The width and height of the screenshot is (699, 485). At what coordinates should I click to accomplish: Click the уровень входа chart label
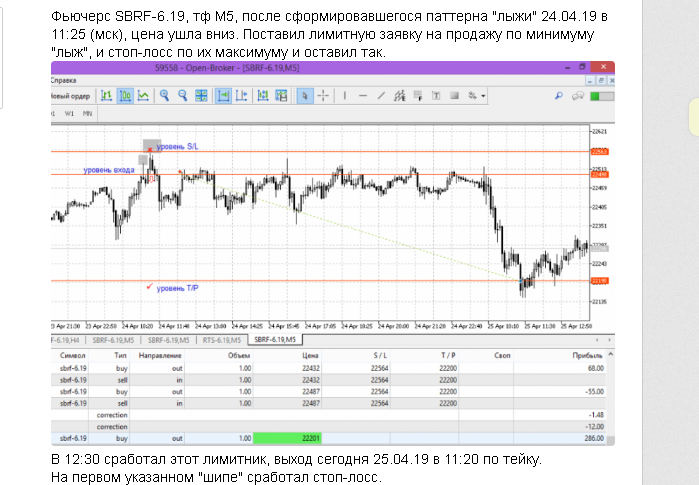pyautogui.click(x=109, y=170)
